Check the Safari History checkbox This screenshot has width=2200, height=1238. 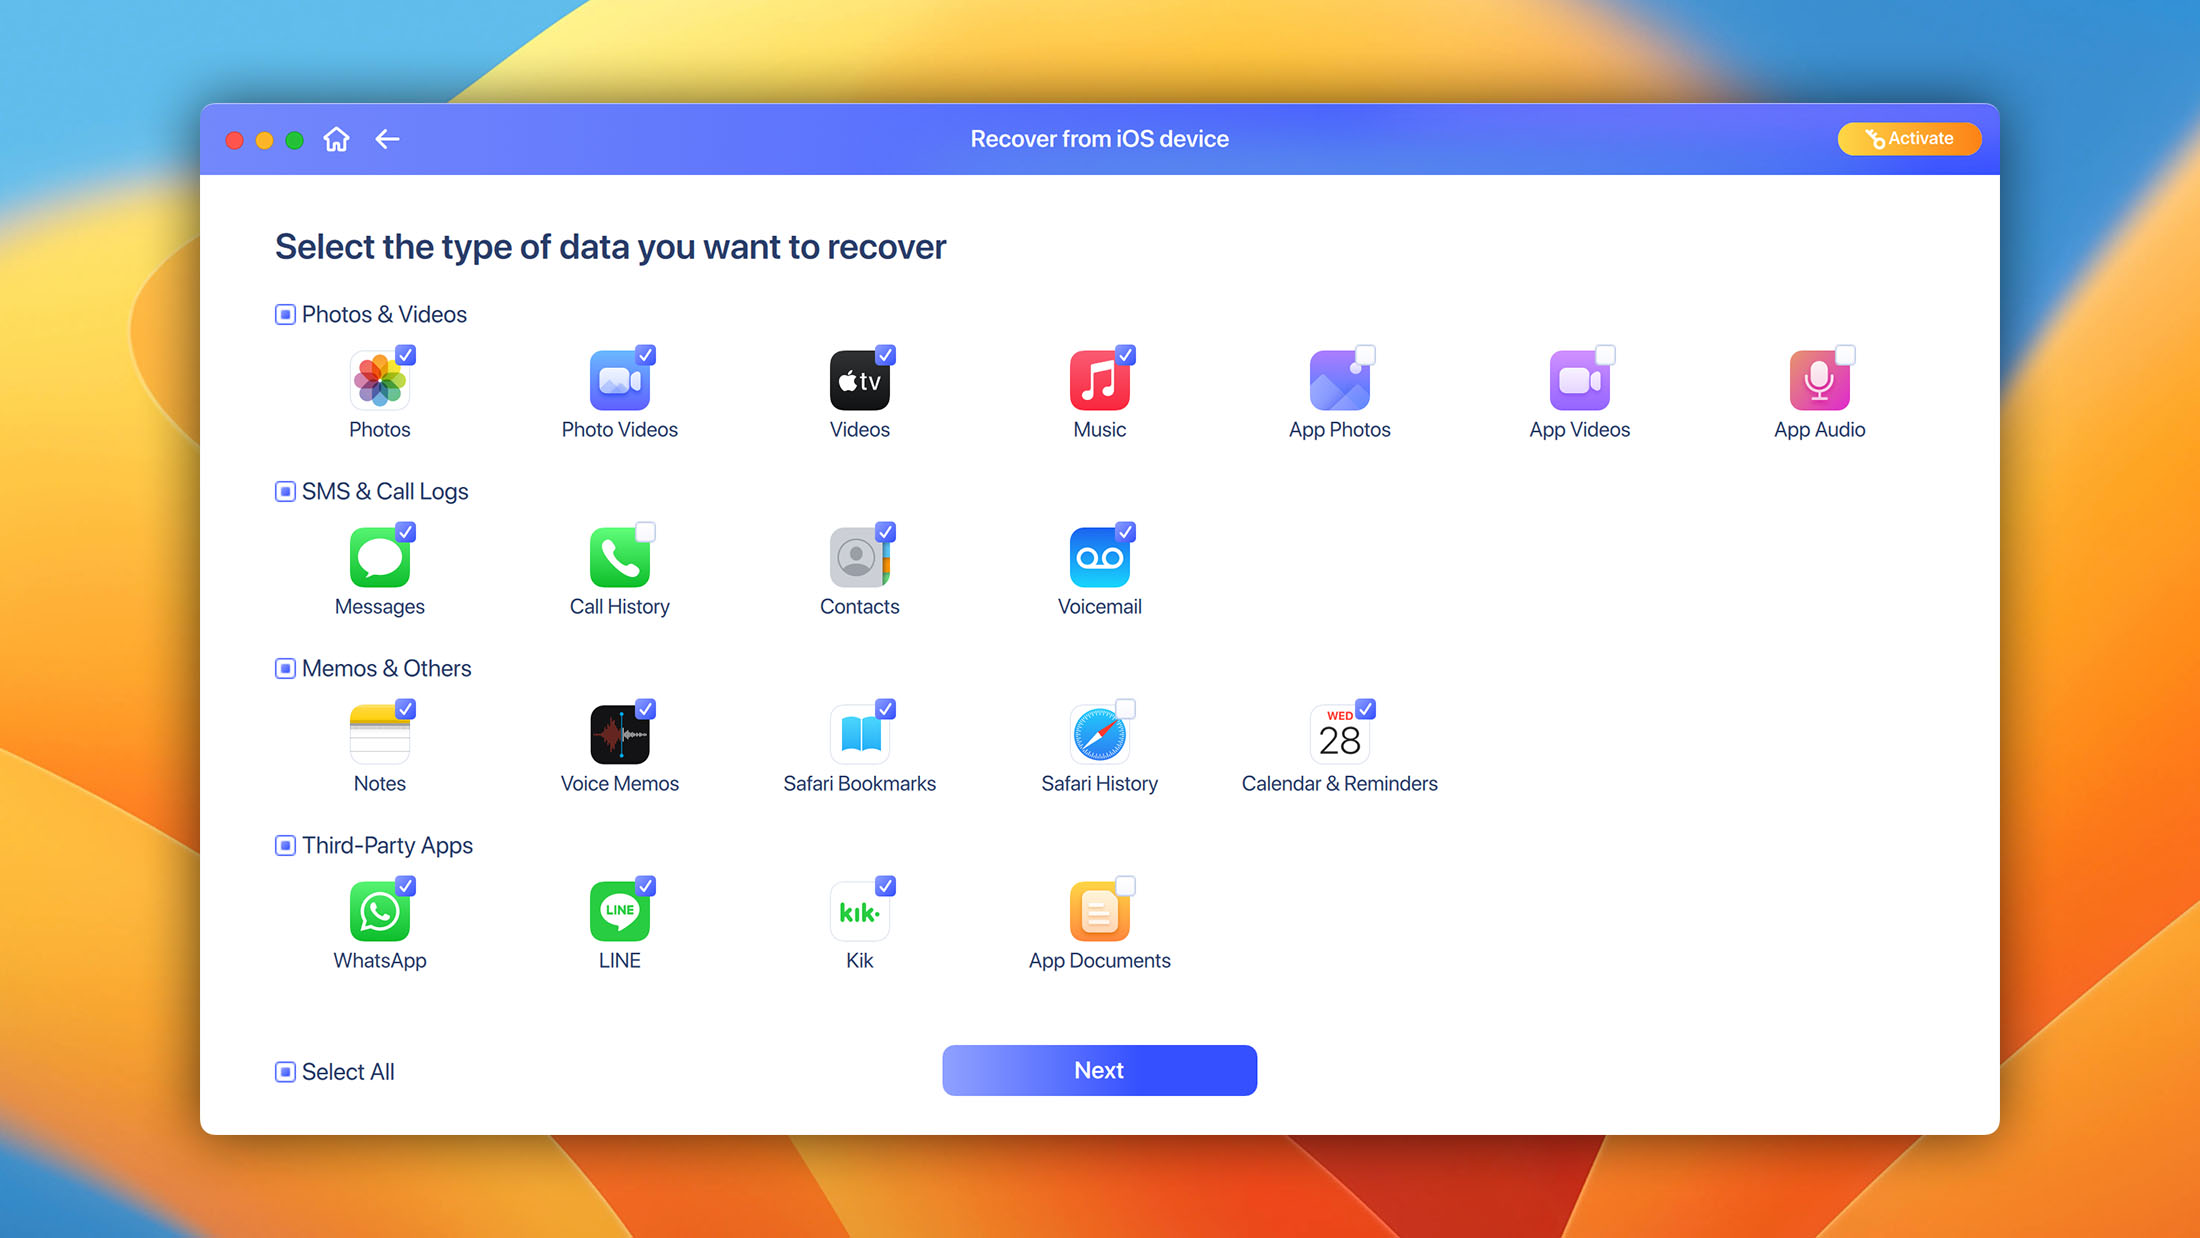(1126, 709)
